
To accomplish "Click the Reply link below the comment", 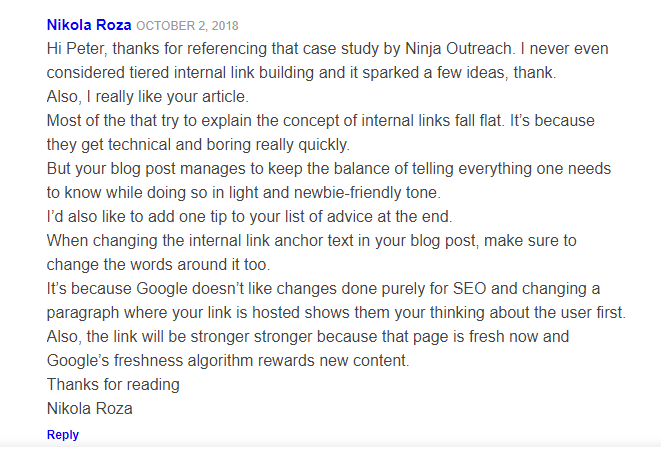I will click(x=63, y=435).
